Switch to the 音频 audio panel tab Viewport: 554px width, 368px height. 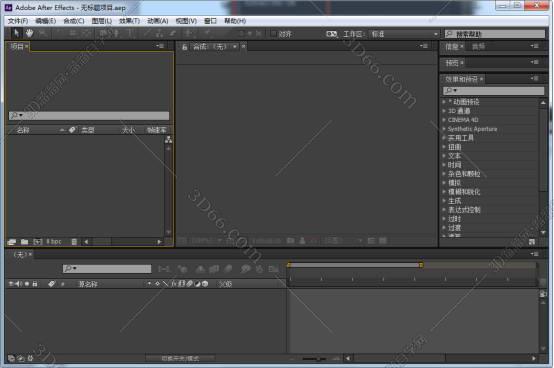(x=479, y=46)
